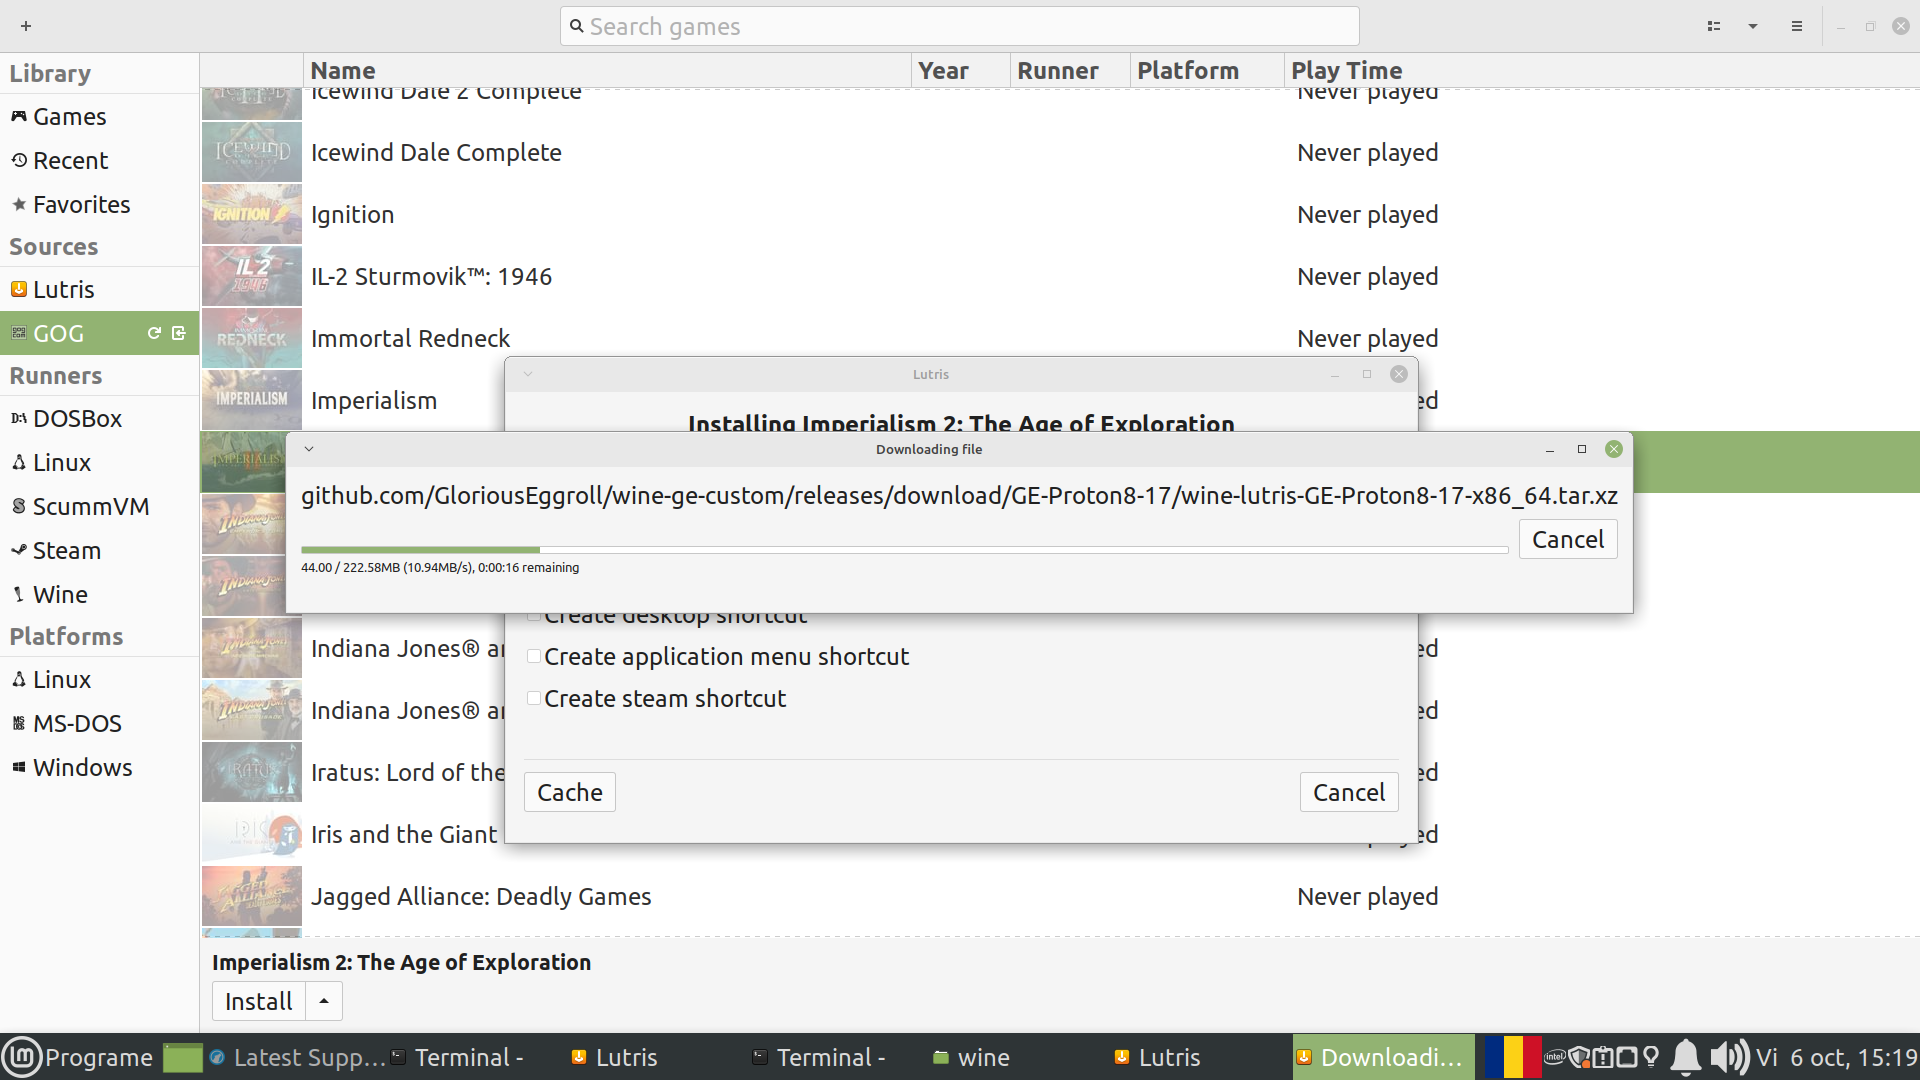Image resolution: width=1920 pixels, height=1080 pixels.
Task: Reload the GOG library with refresh icon
Action: click(x=154, y=333)
